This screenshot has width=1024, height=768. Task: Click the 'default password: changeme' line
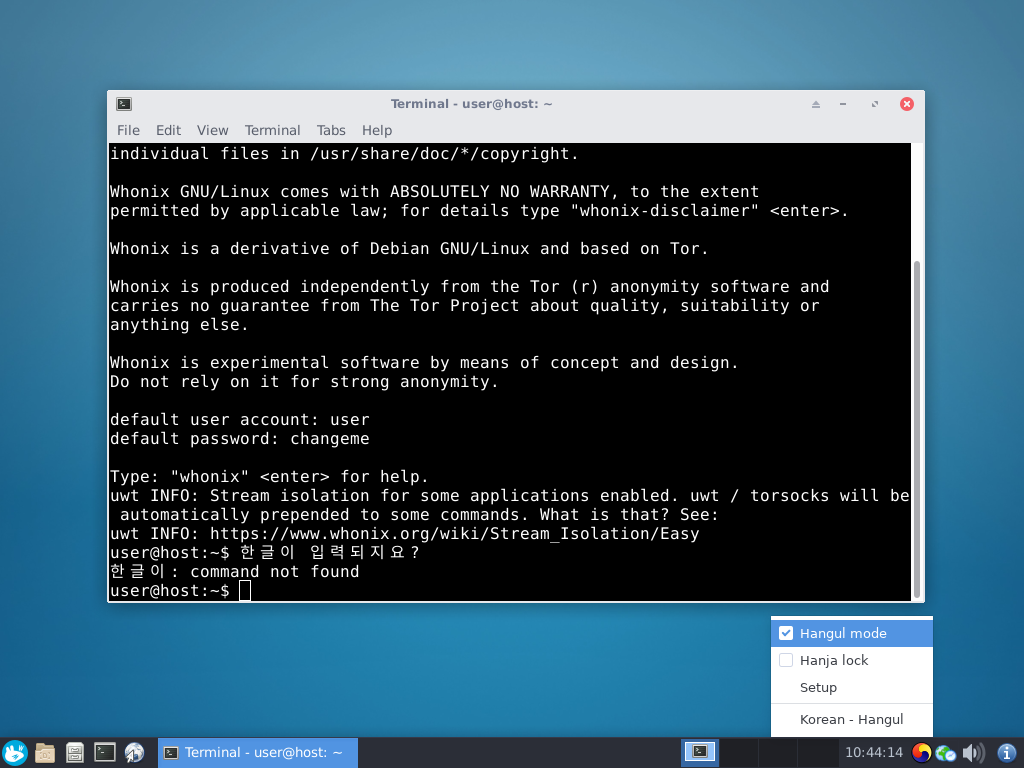tap(240, 439)
